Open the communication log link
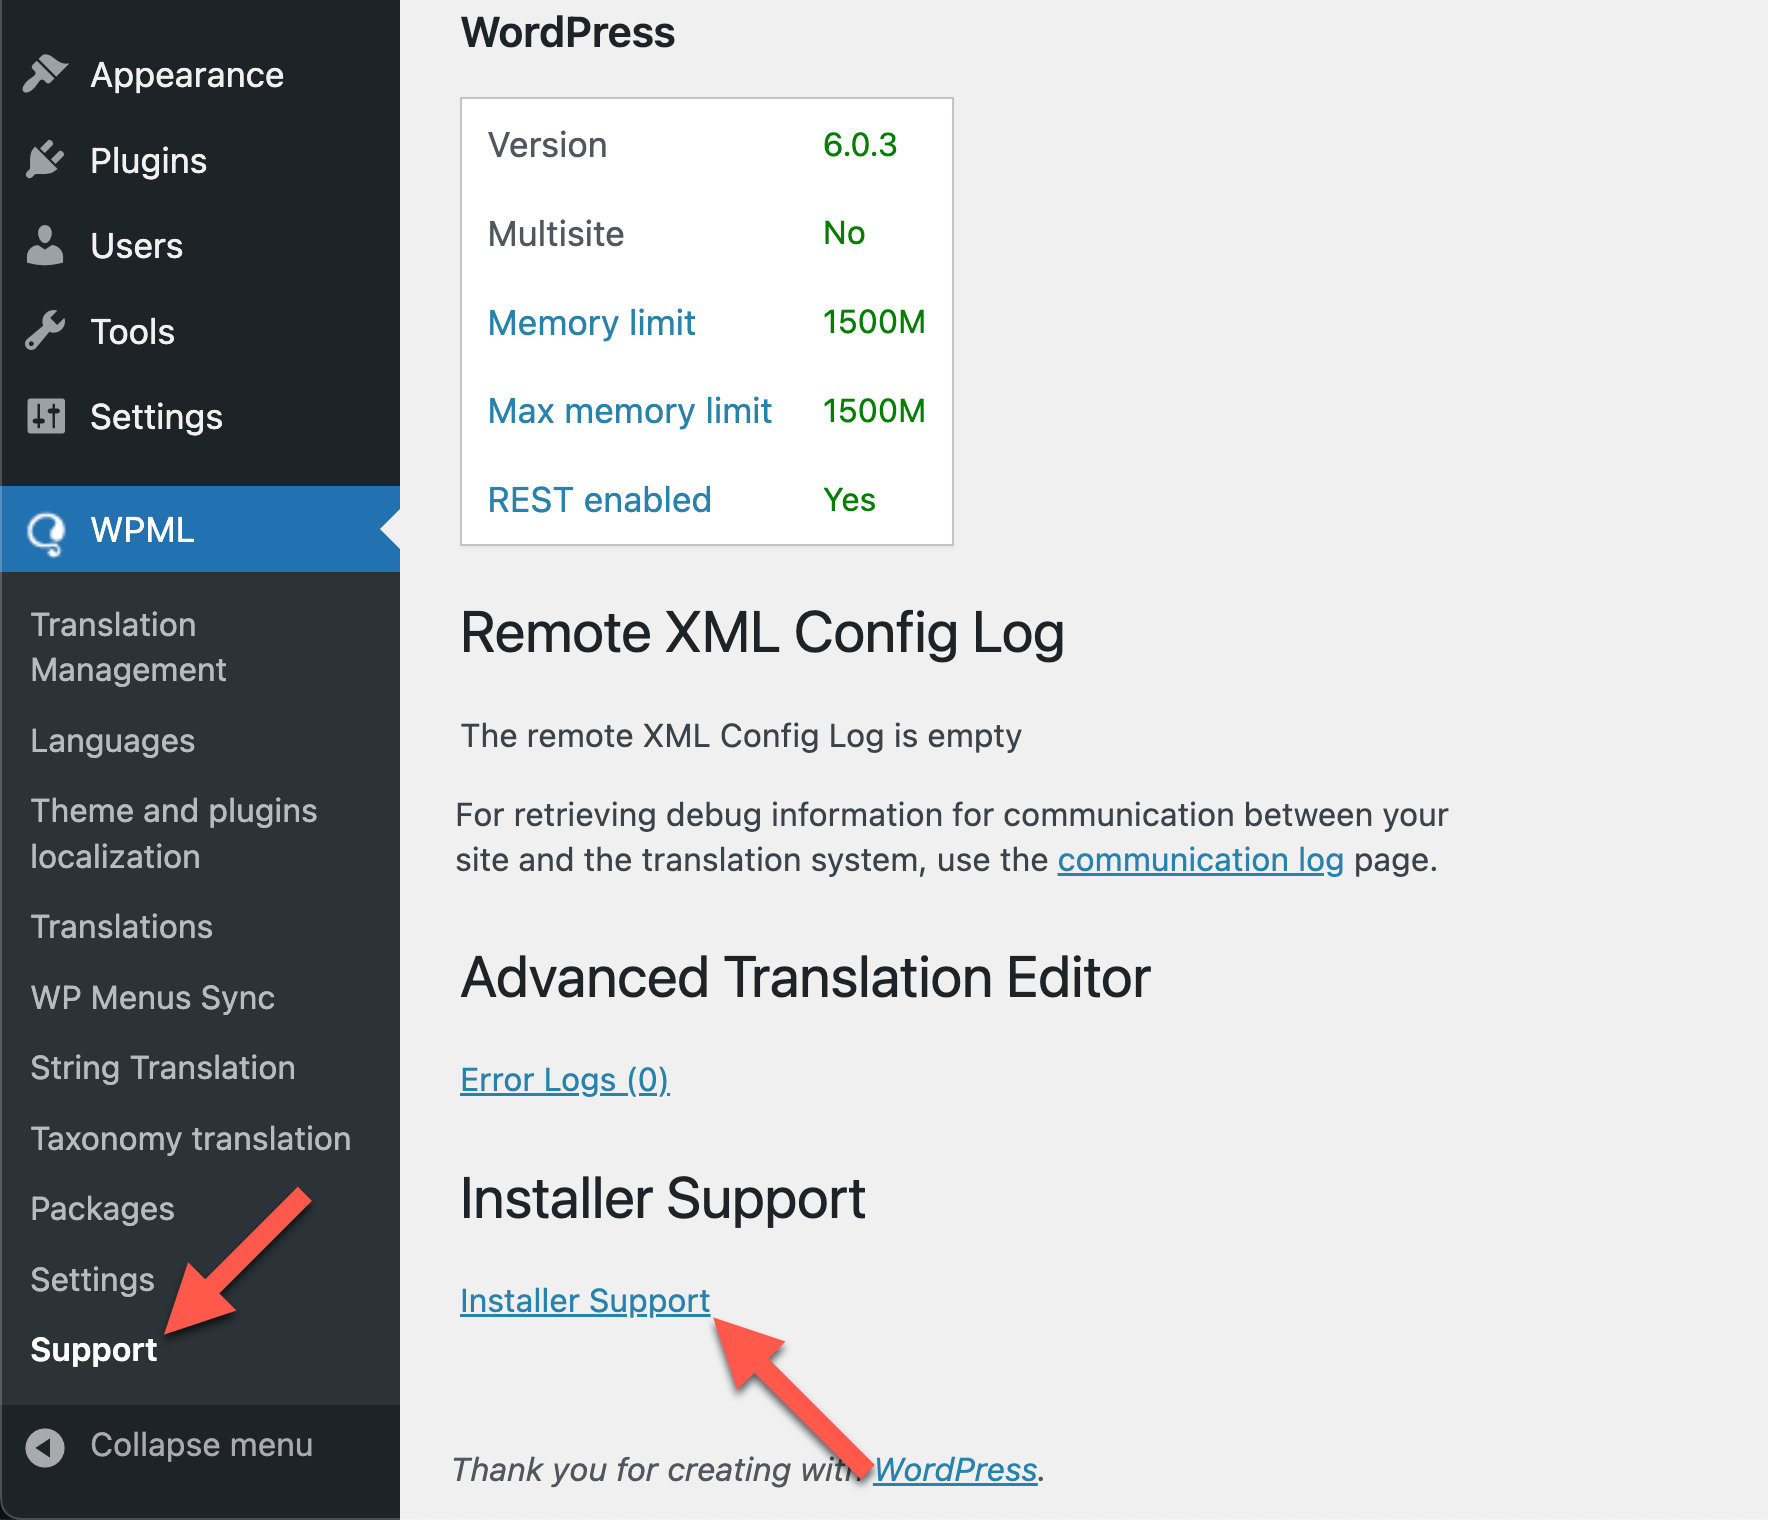The height and width of the screenshot is (1520, 1768). coord(1200,860)
